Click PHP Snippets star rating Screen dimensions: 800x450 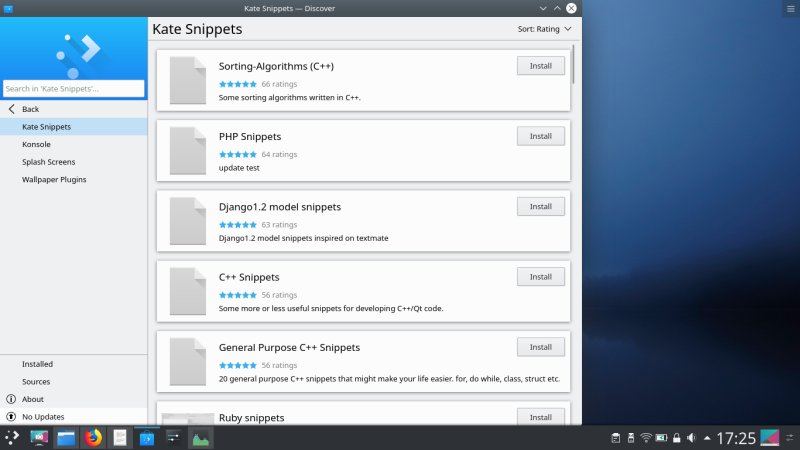[x=238, y=155]
